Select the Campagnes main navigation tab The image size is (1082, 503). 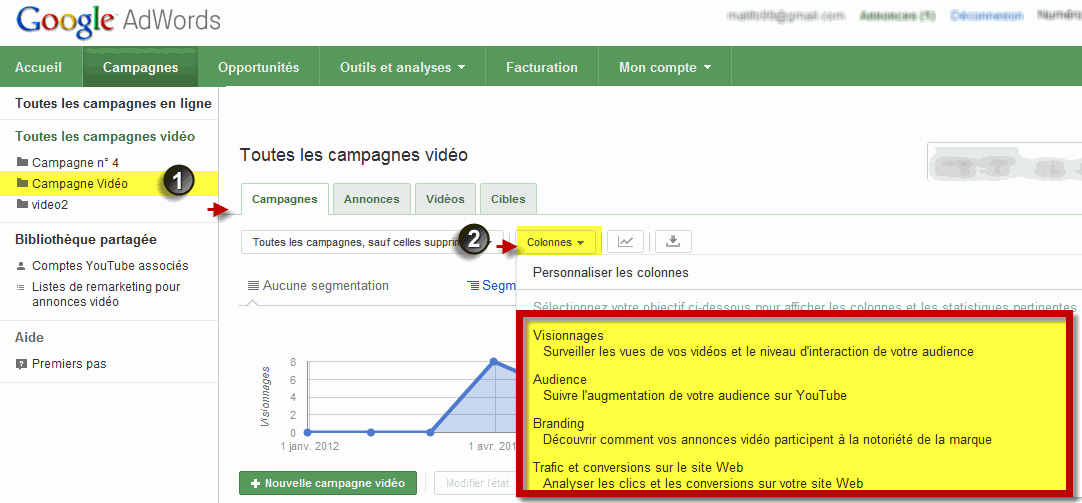pyautogui.click(x=140, y=67)
